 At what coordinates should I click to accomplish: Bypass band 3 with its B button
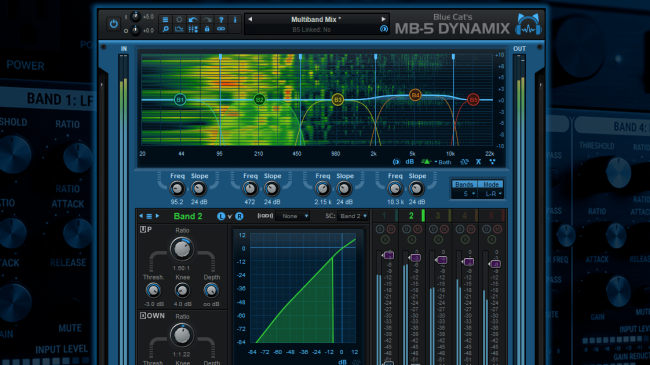point(433,229)
